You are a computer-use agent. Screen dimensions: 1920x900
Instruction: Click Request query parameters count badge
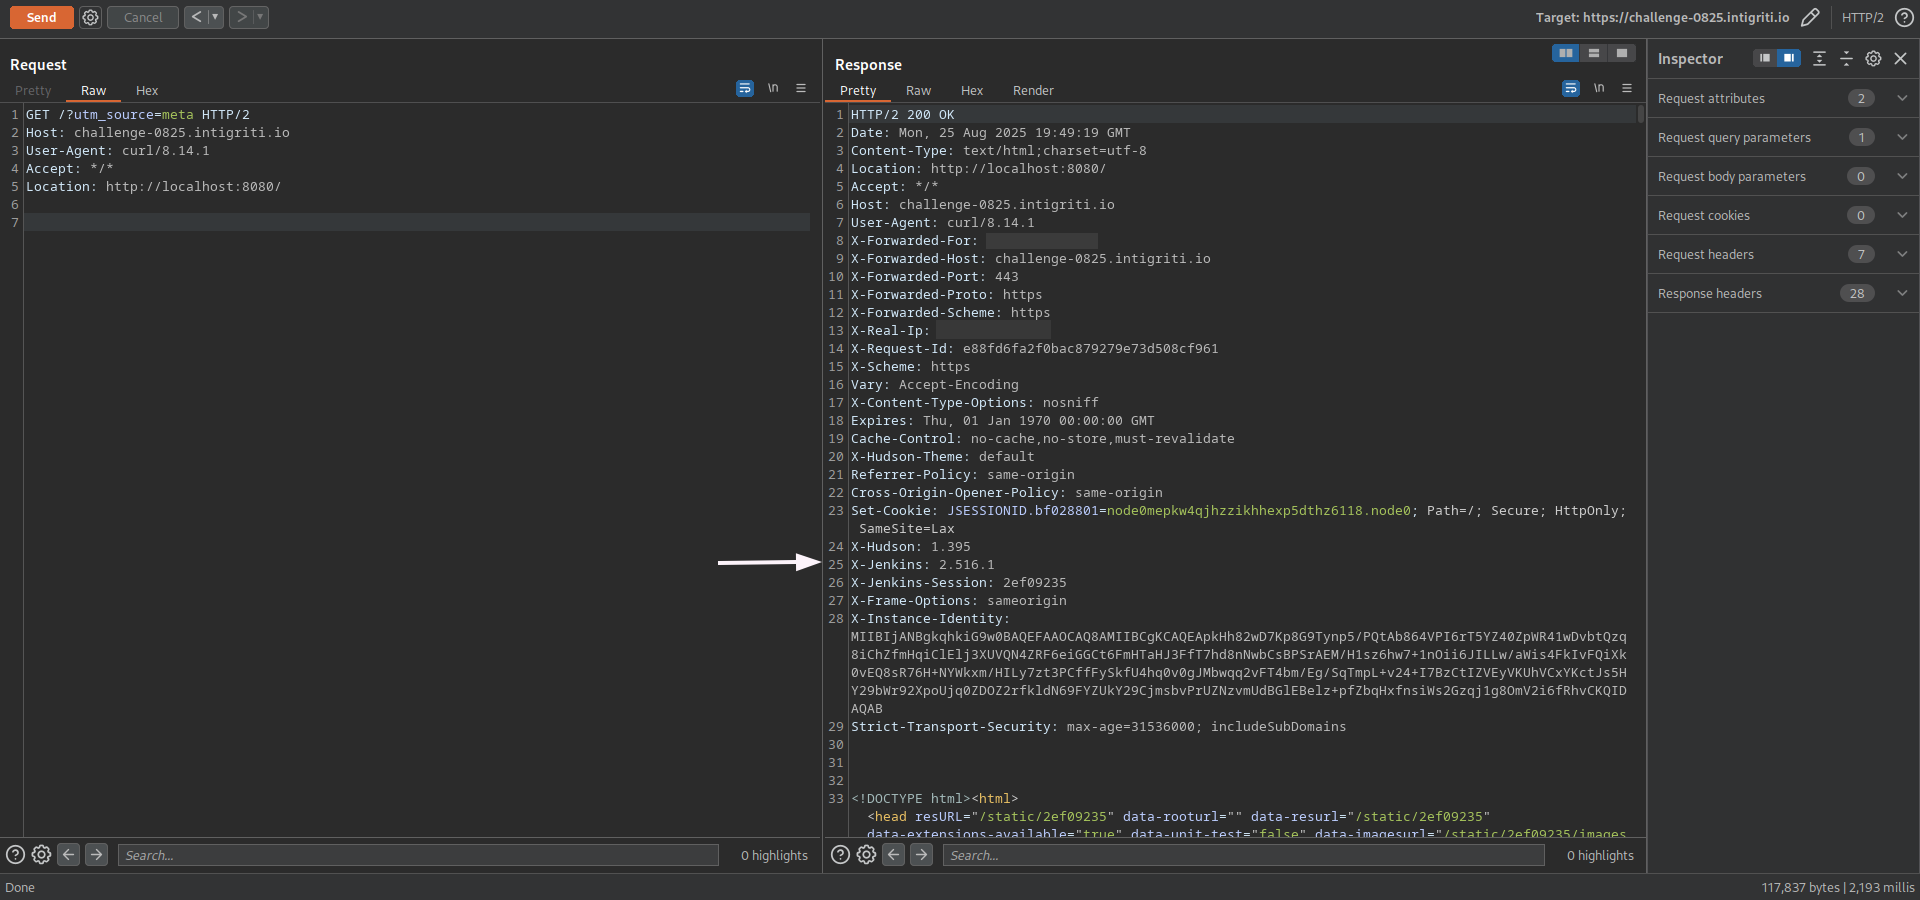point(1861,137)
